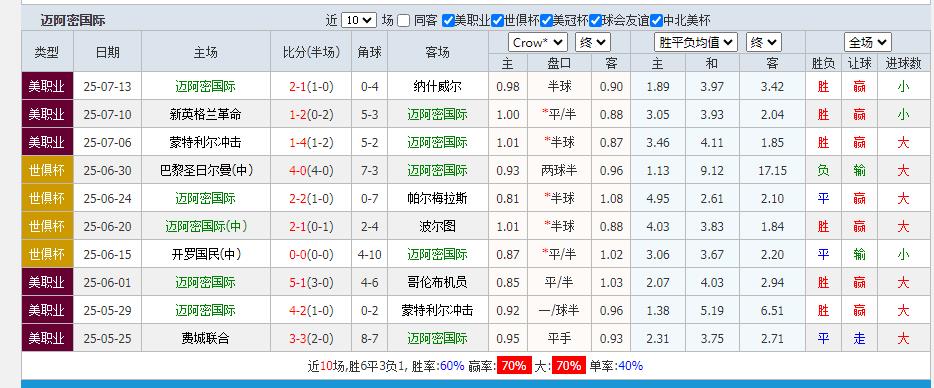Viewport: 934px width, 388px height.
Task: Open the 终 dropdown next to 胜平负均值
Action: pyautogui.click(x=764, y=42)
